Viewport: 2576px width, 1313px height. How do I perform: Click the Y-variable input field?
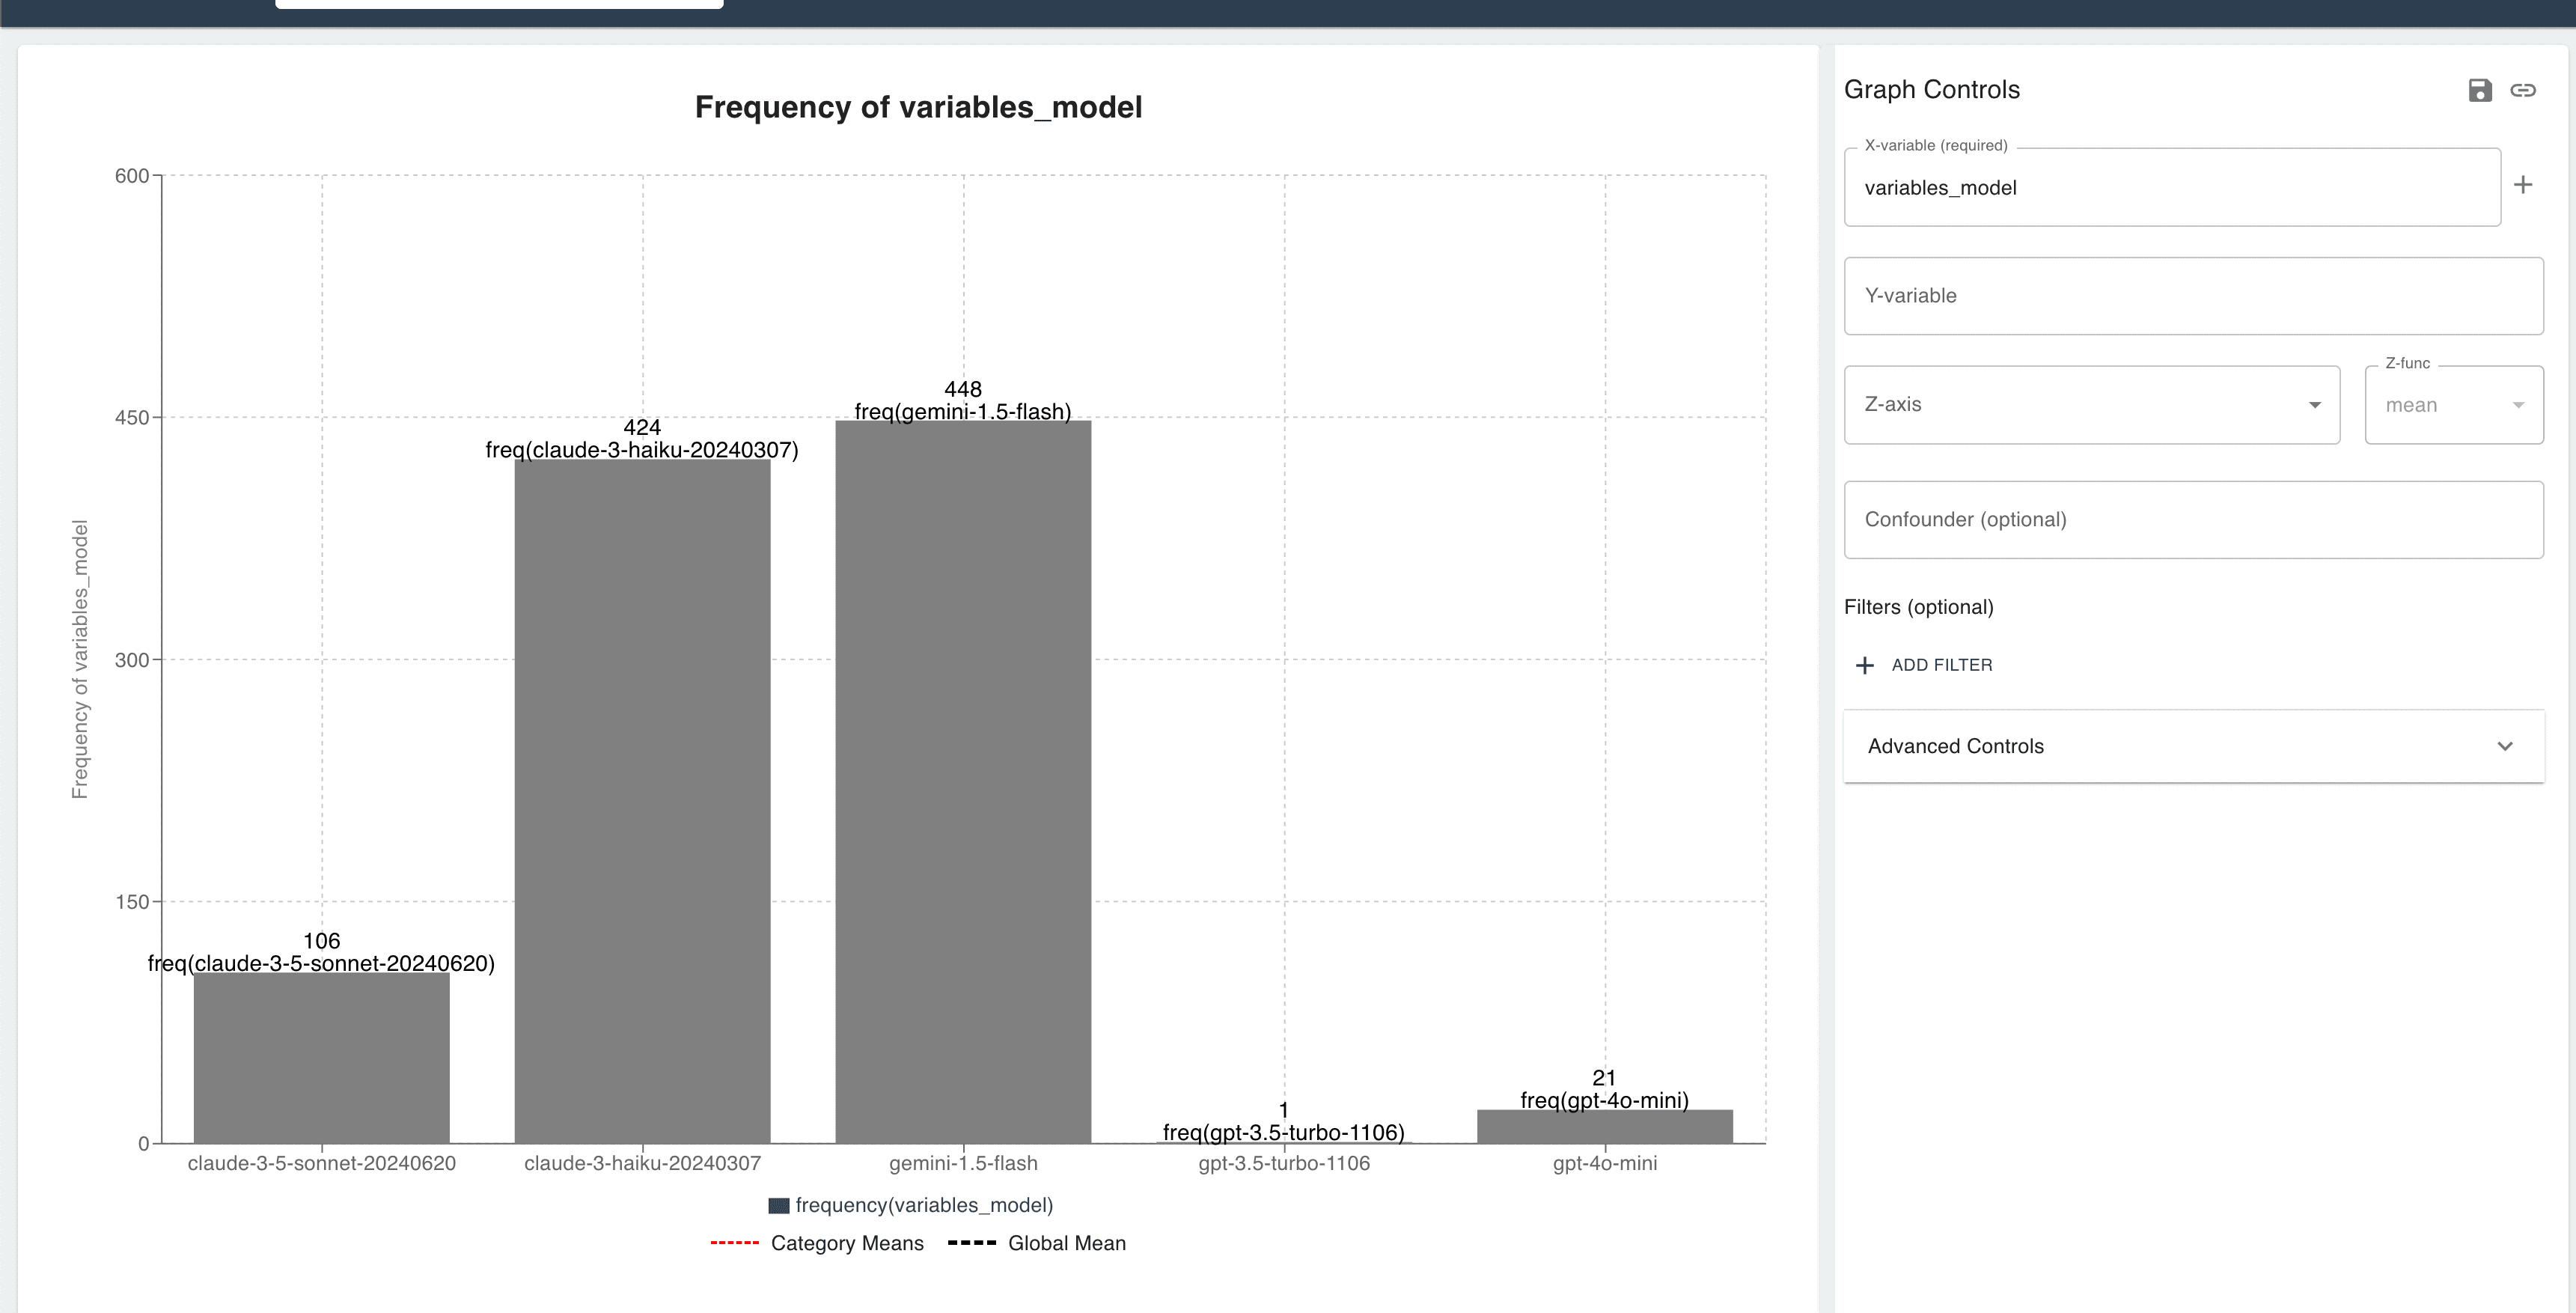(x=2193, y=295)
